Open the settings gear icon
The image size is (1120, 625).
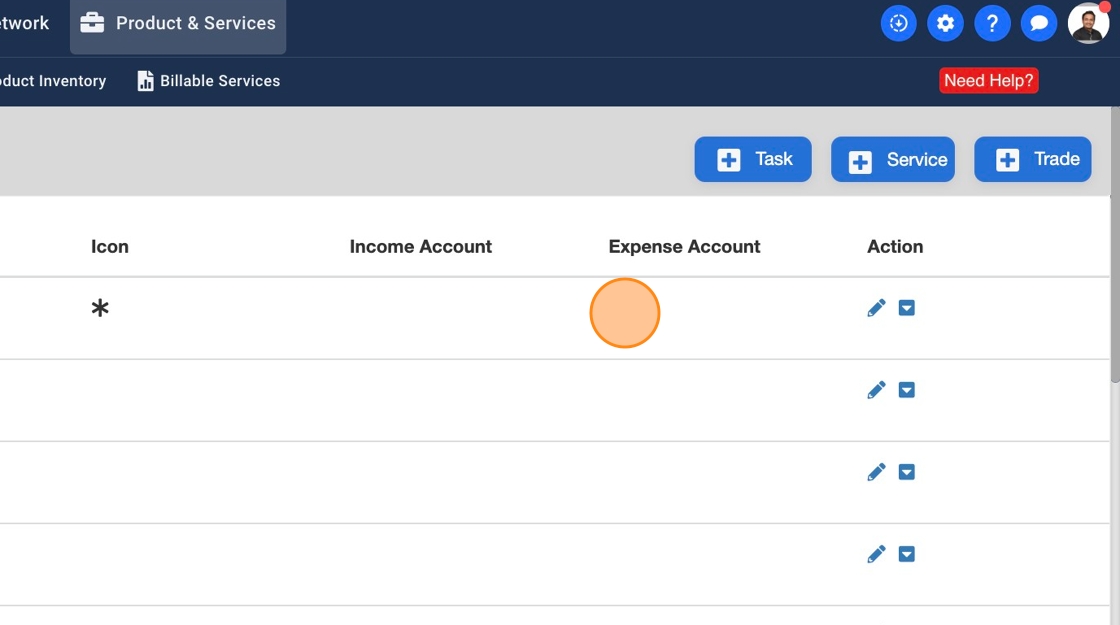945,23
